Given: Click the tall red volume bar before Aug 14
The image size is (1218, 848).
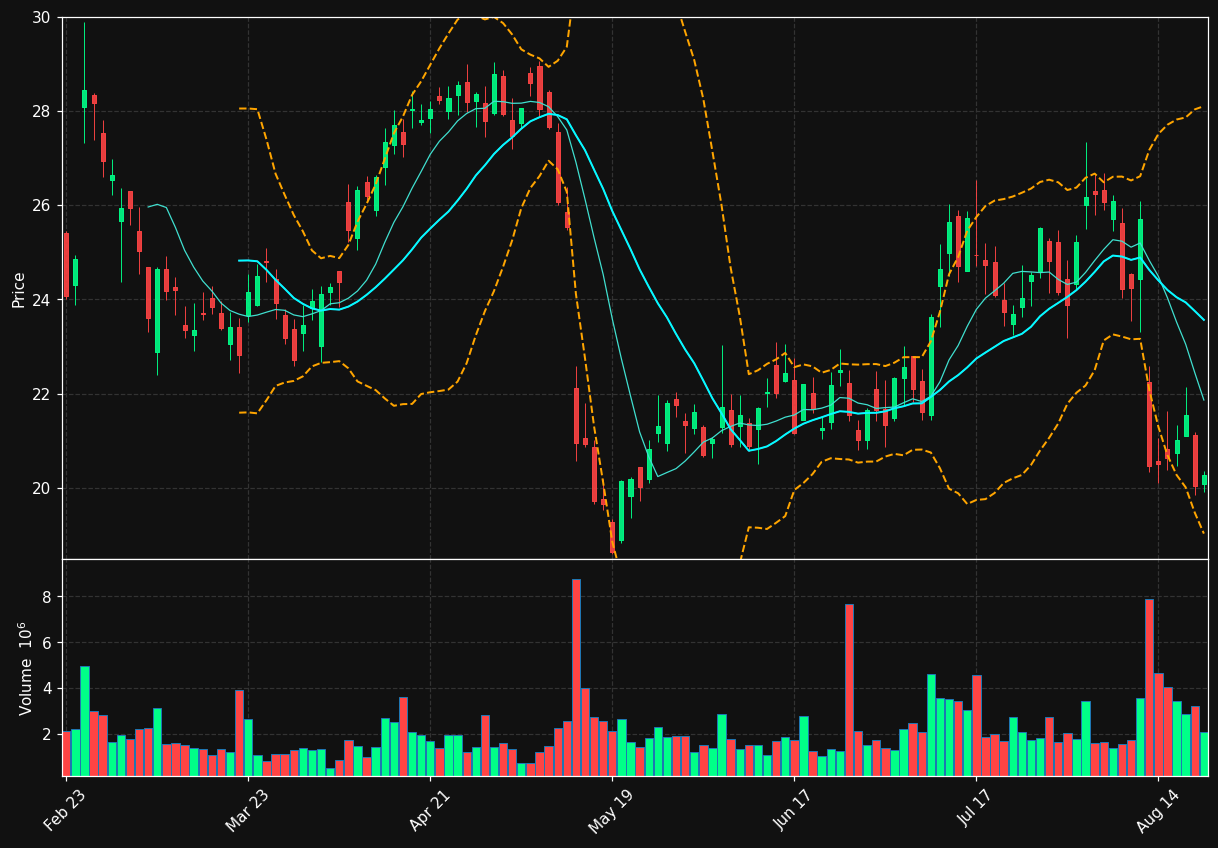Looking at the screenshot, I should click(x=1149, y=688).
